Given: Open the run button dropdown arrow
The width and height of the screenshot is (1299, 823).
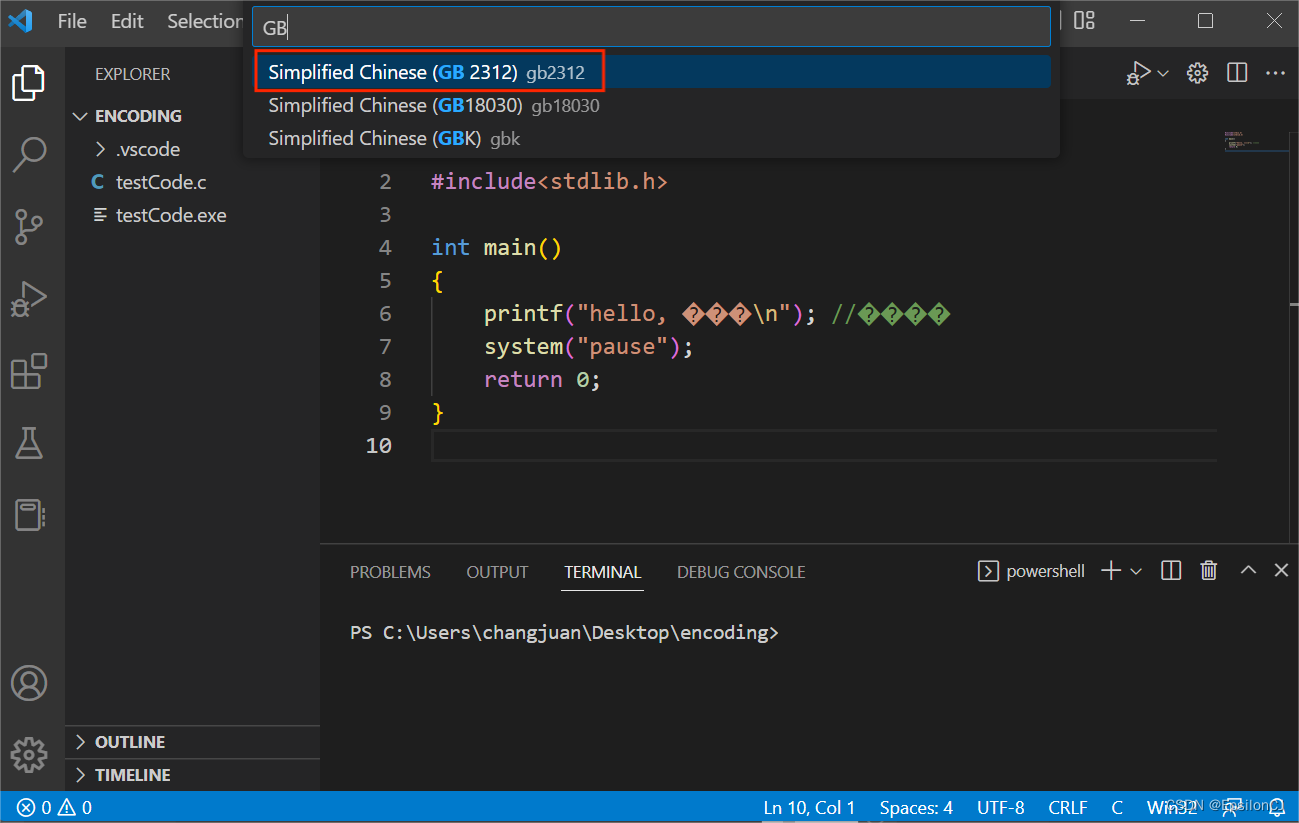Looking at the screenshot, I should [x=1163, y=73].
